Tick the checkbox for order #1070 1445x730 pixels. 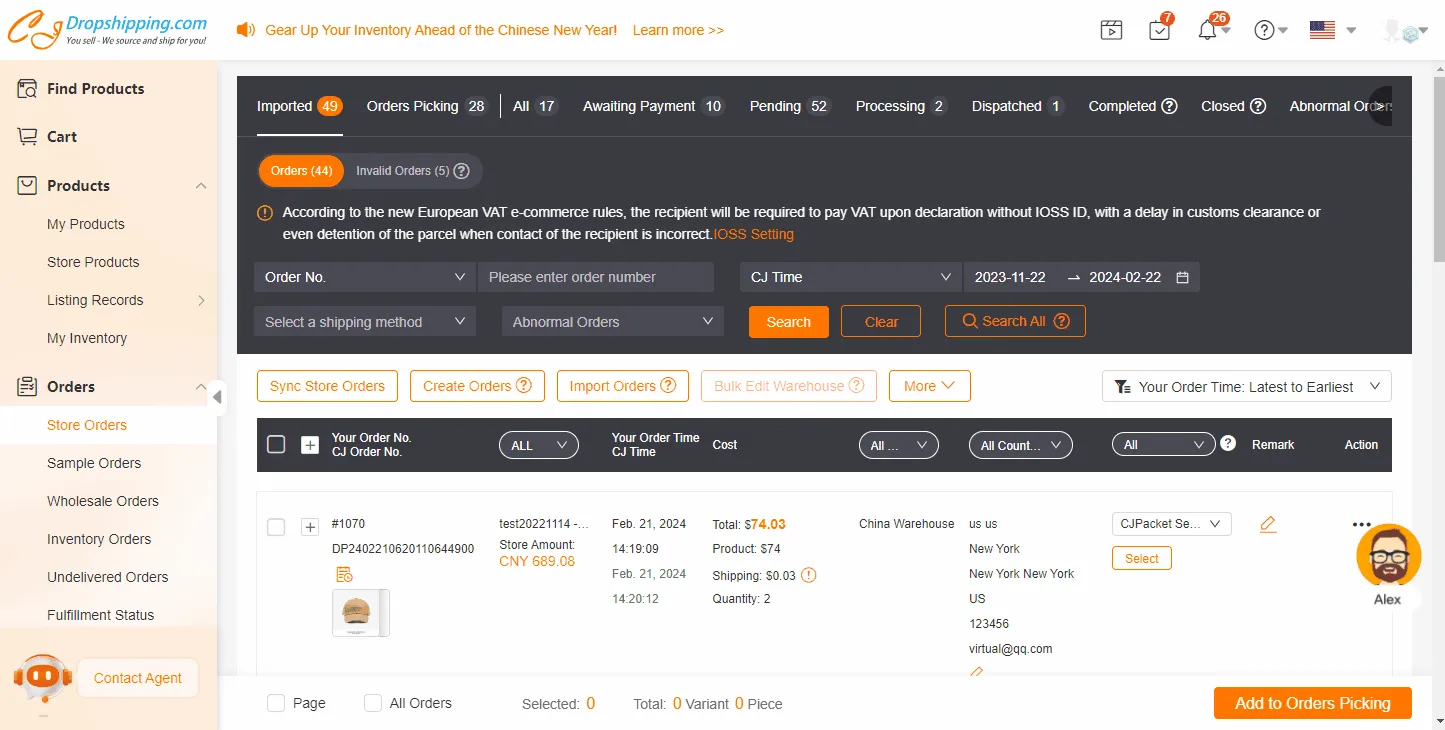click(276, 527)
